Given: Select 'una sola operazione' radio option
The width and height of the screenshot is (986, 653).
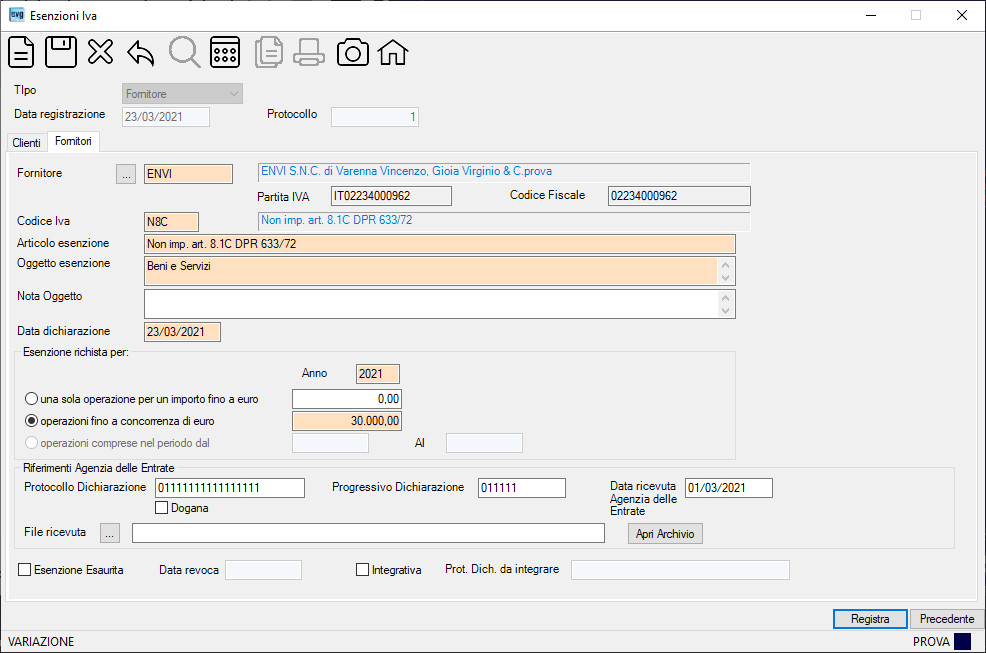Looking at the screenshot, I should coord(31,399).
